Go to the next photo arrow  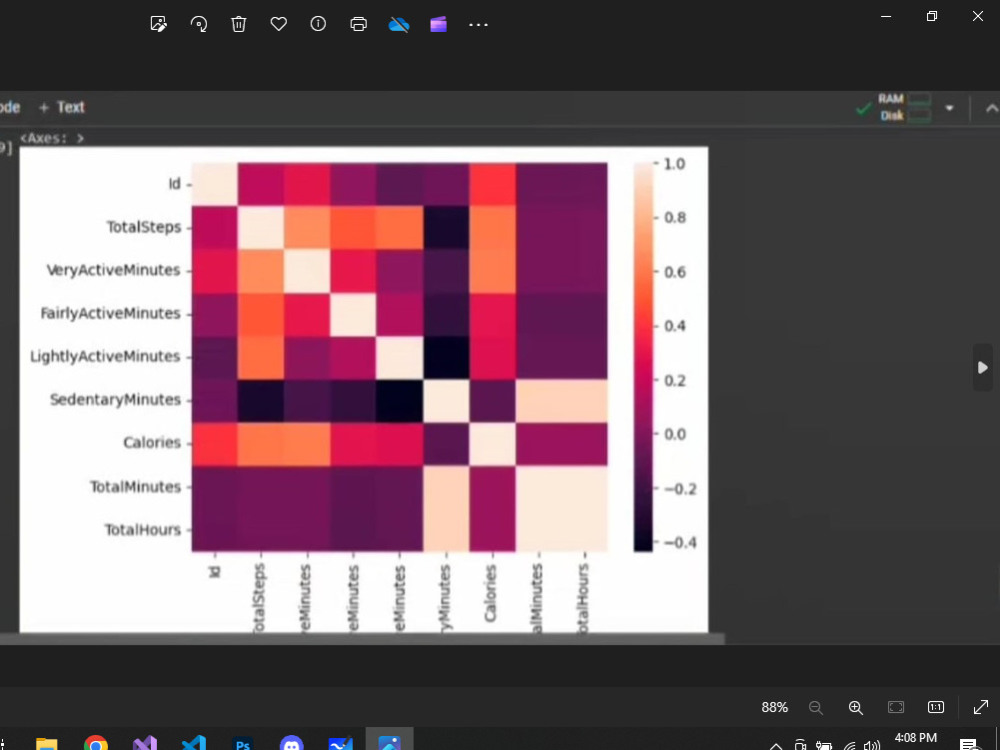[x=983, y=367]
